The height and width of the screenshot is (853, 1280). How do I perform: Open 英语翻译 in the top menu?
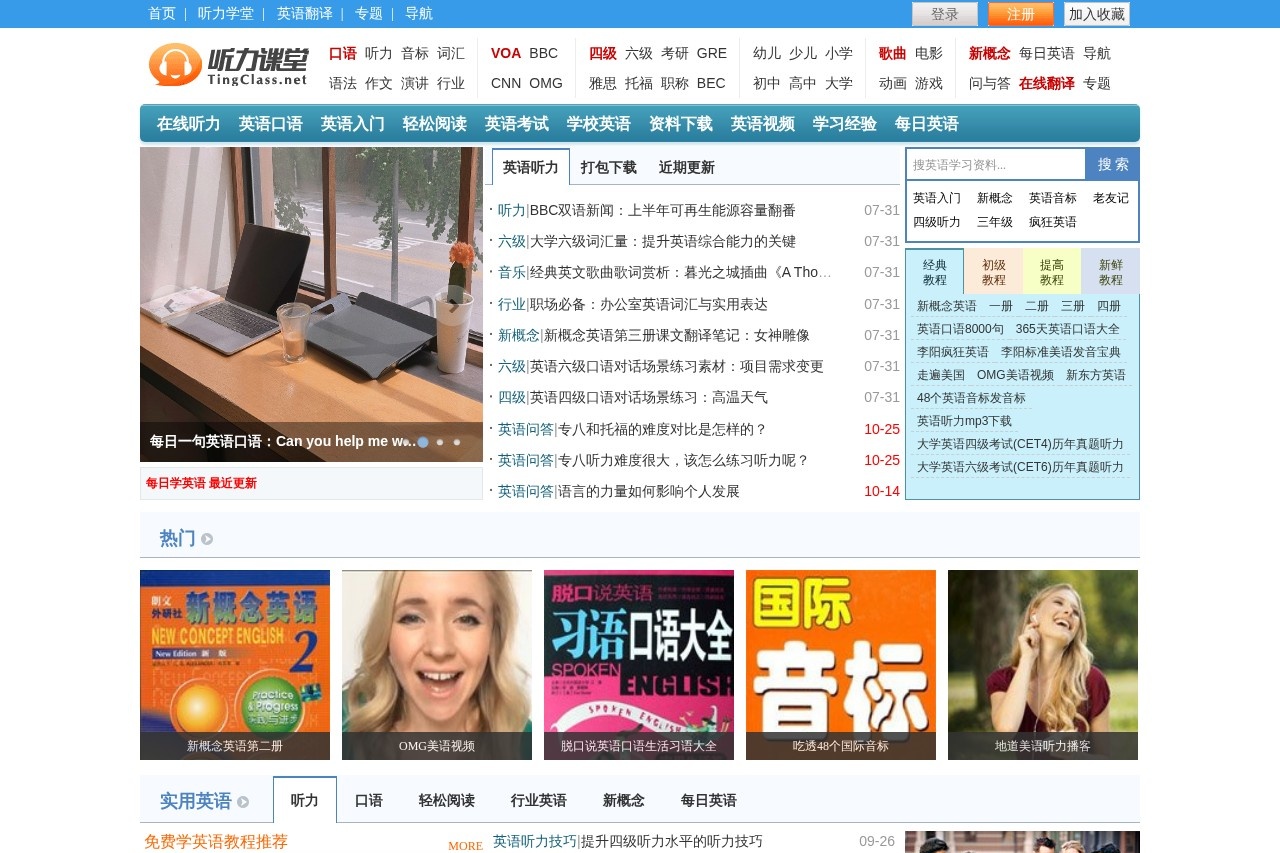click(306, 14)
